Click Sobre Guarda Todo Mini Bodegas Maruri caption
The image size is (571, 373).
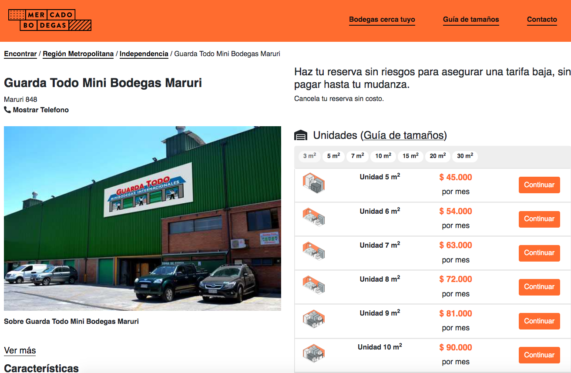(71, 321)
